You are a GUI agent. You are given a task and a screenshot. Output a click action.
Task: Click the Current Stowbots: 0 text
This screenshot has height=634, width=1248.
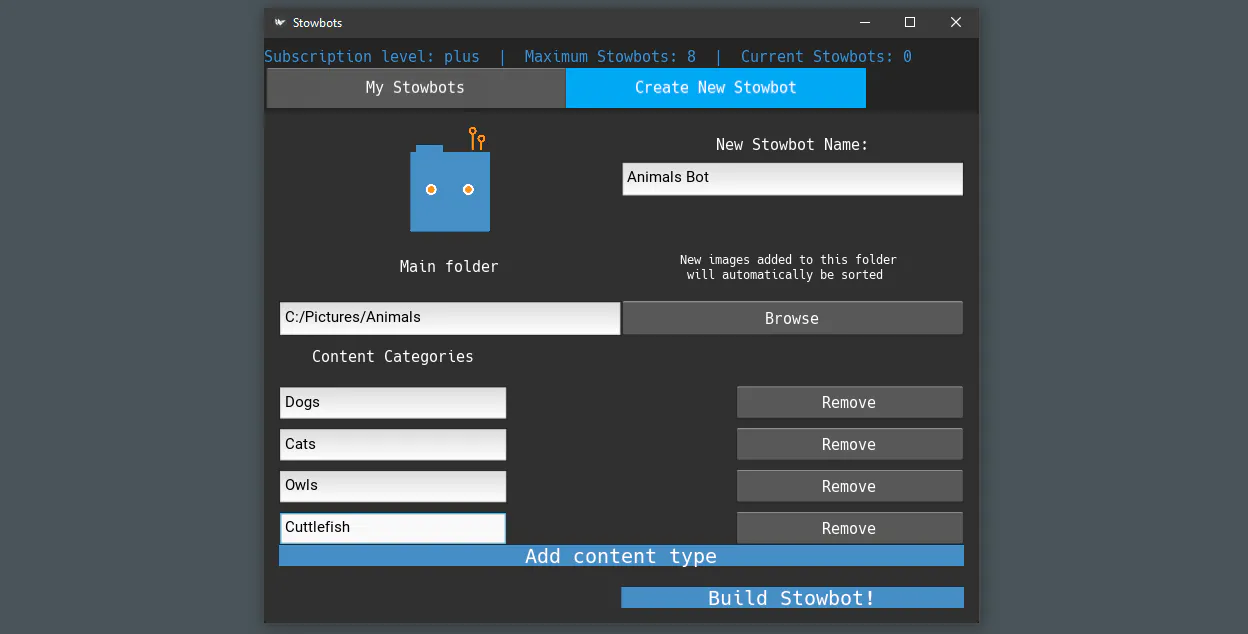click(826, 57)
